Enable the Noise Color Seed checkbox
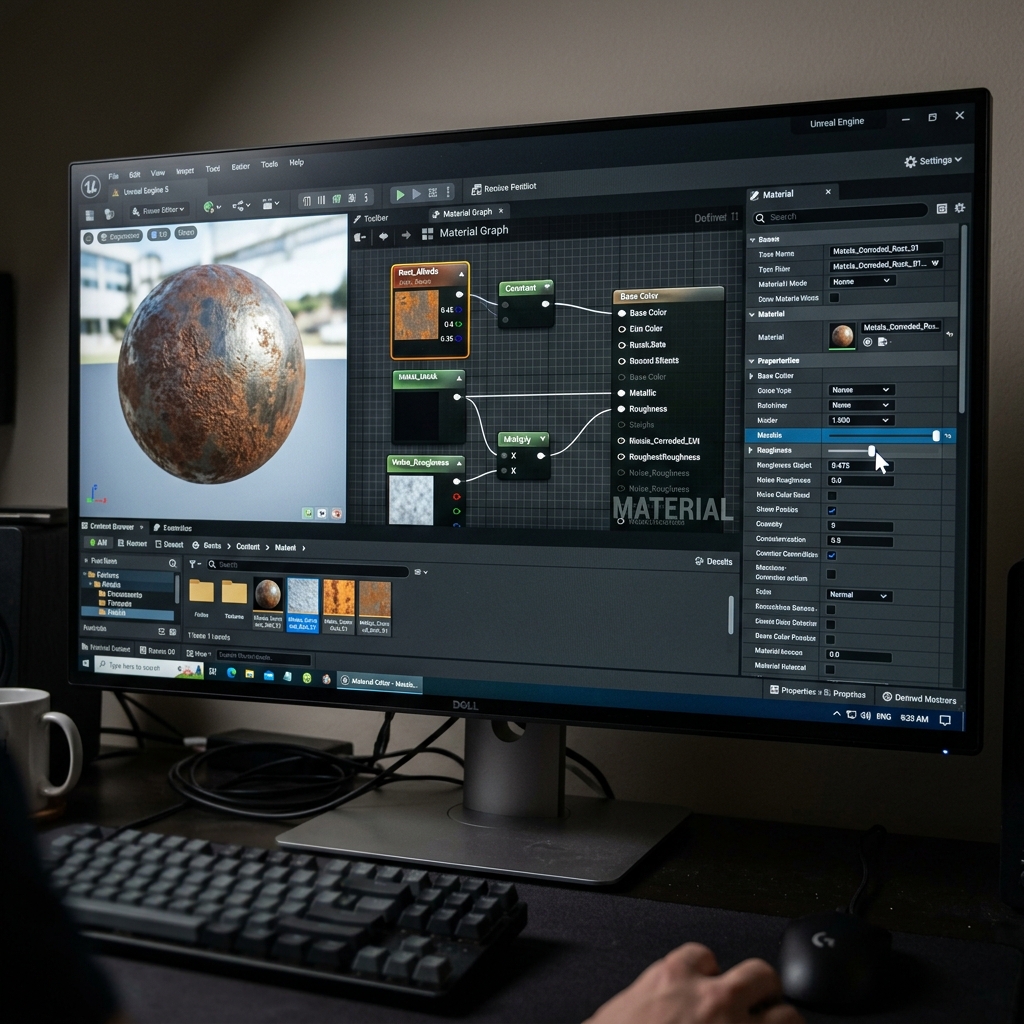Viewport: 1024px width, 1024px height. tap(832, 496)
